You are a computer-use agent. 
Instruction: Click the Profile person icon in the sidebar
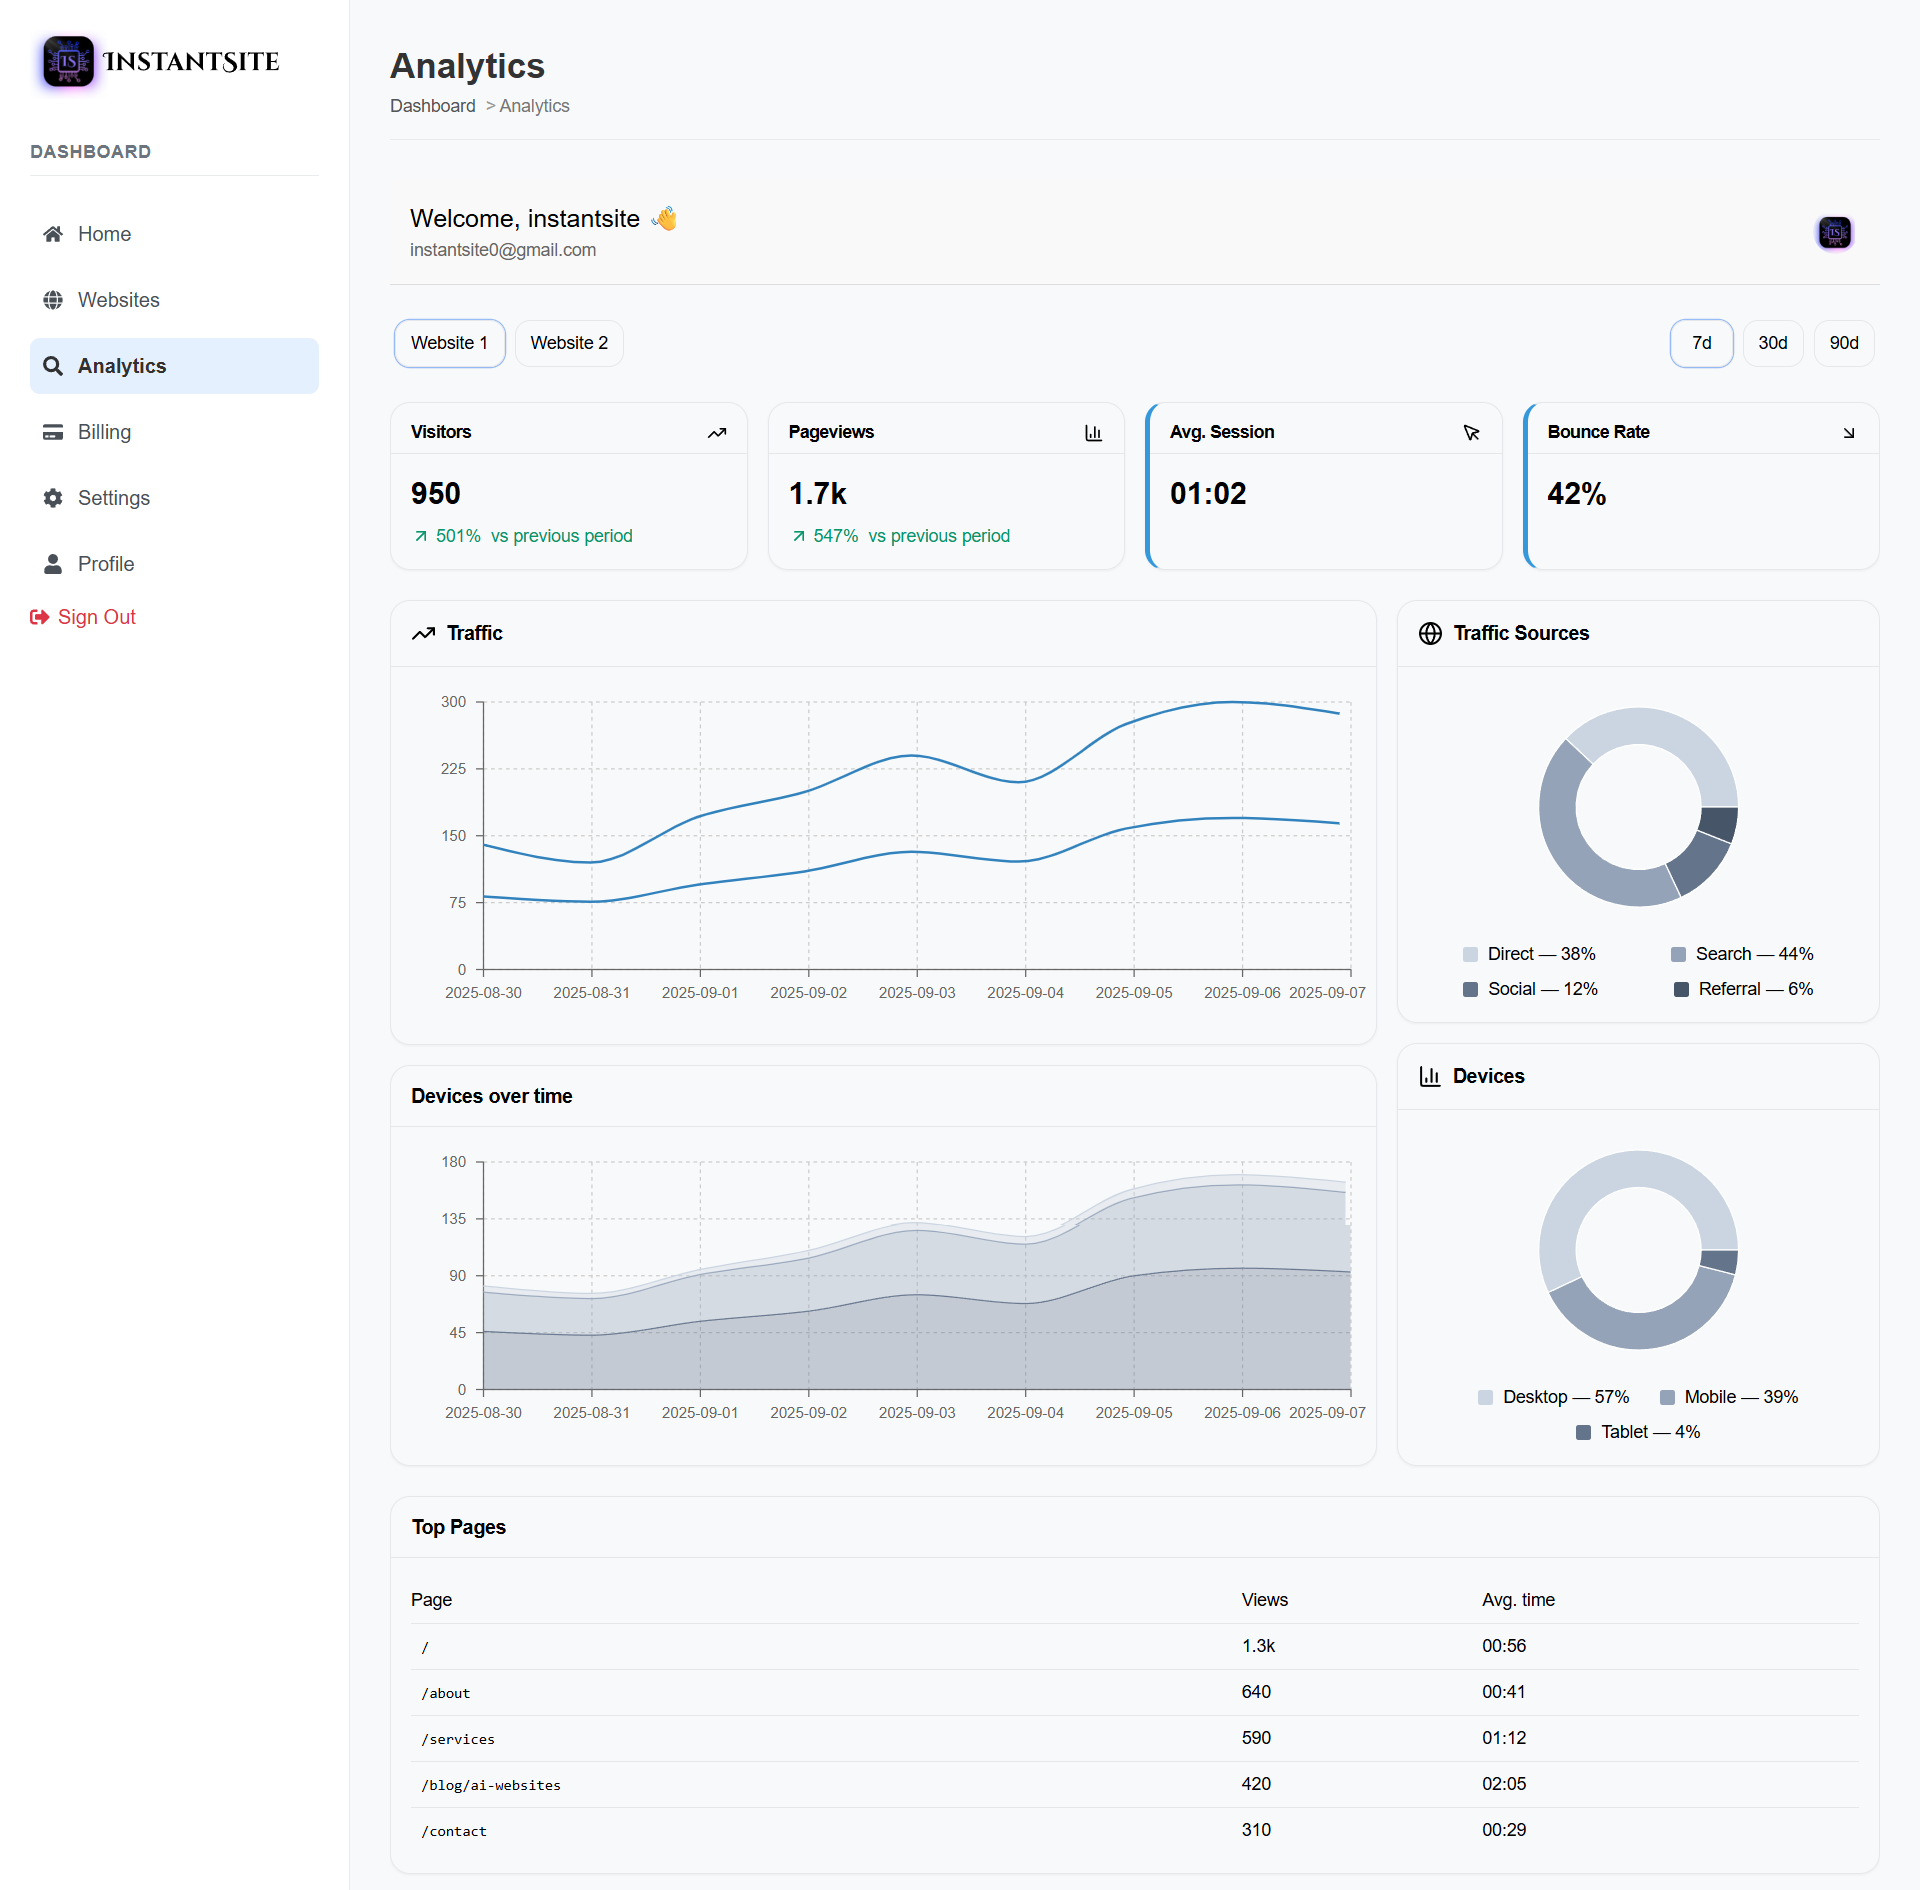point(53,564)
